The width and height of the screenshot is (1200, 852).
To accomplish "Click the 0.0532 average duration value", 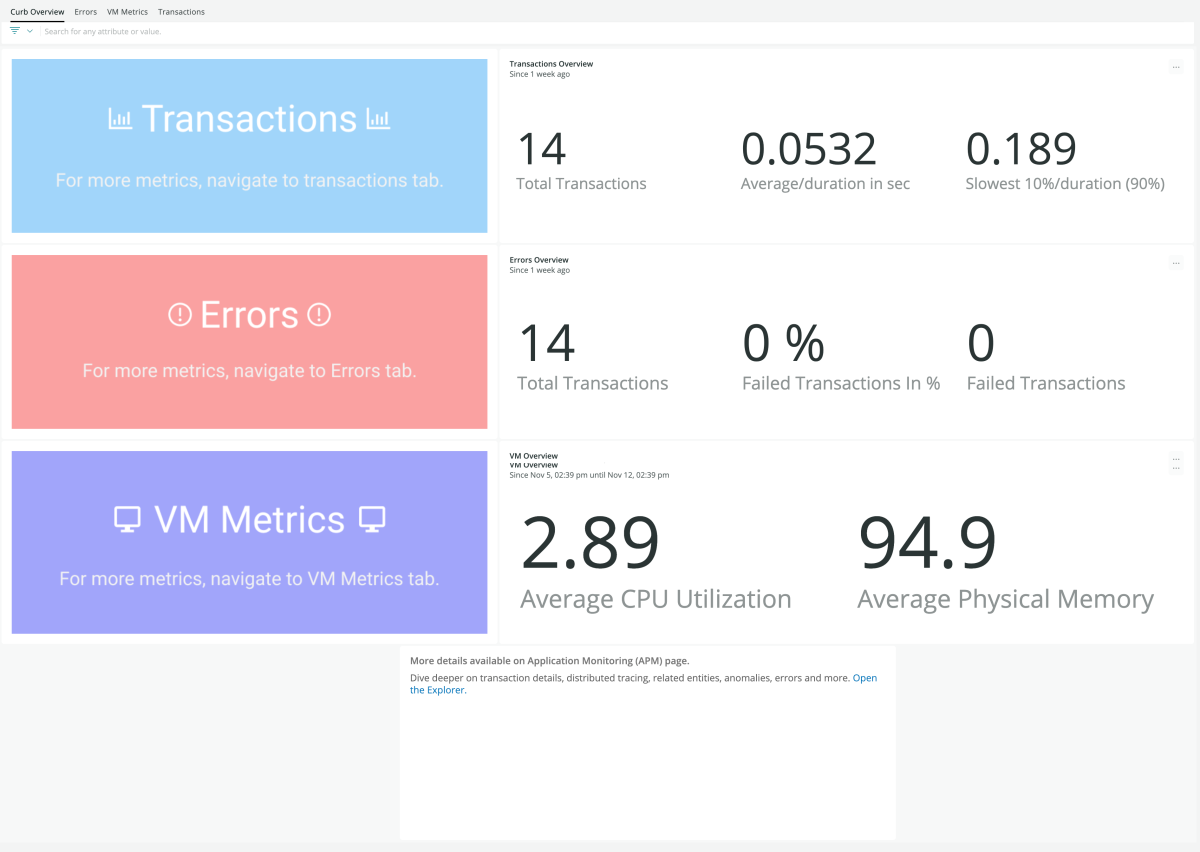I will [x=809, y=149].
